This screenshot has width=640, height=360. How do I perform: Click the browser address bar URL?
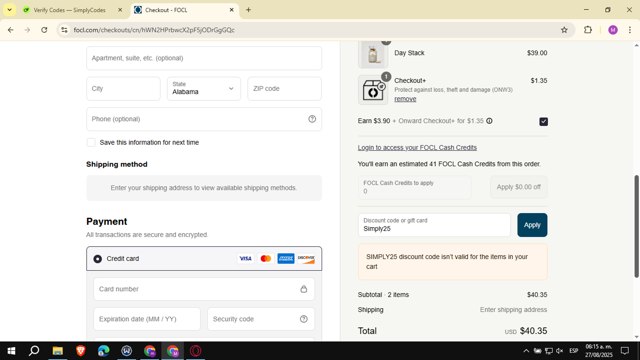(x=154, y=30)
